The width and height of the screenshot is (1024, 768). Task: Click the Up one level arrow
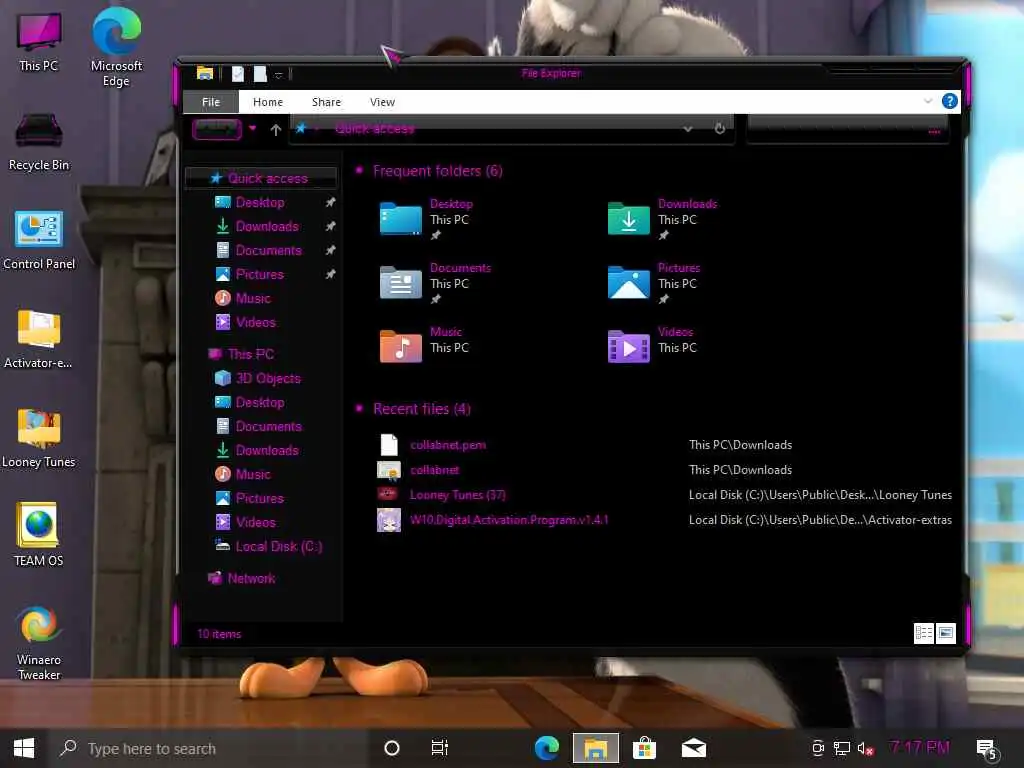pyautogui.click(x=276, y=129)
